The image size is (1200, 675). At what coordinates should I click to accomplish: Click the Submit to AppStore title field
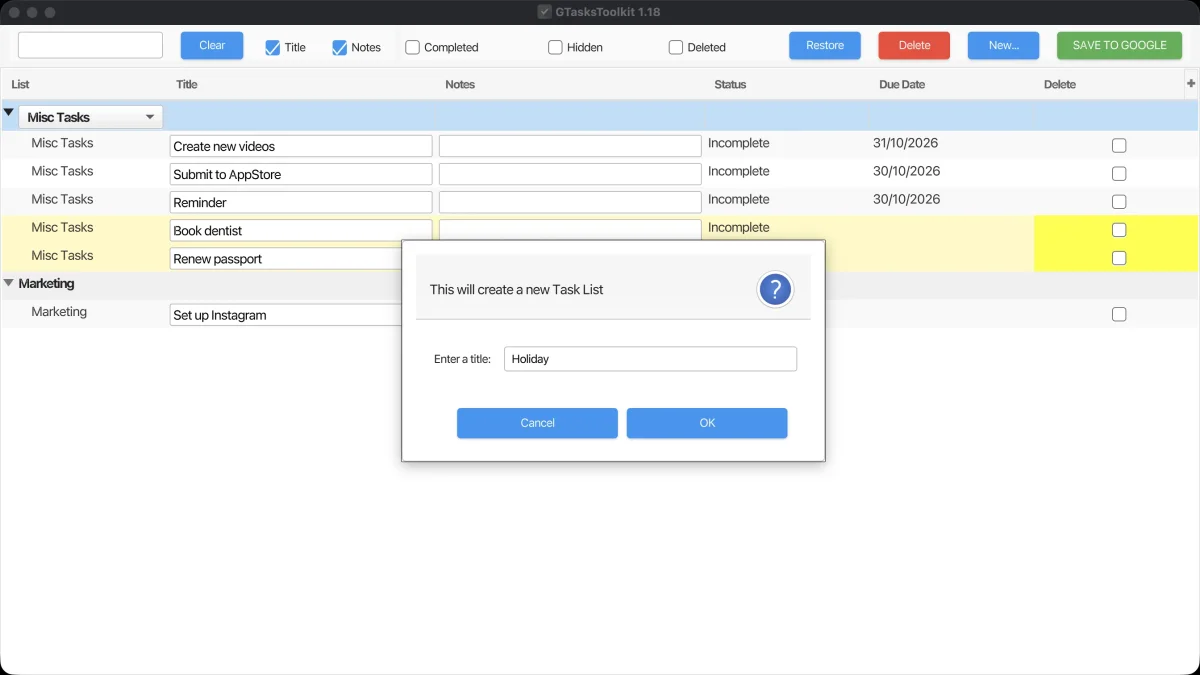tap(301, 174)
